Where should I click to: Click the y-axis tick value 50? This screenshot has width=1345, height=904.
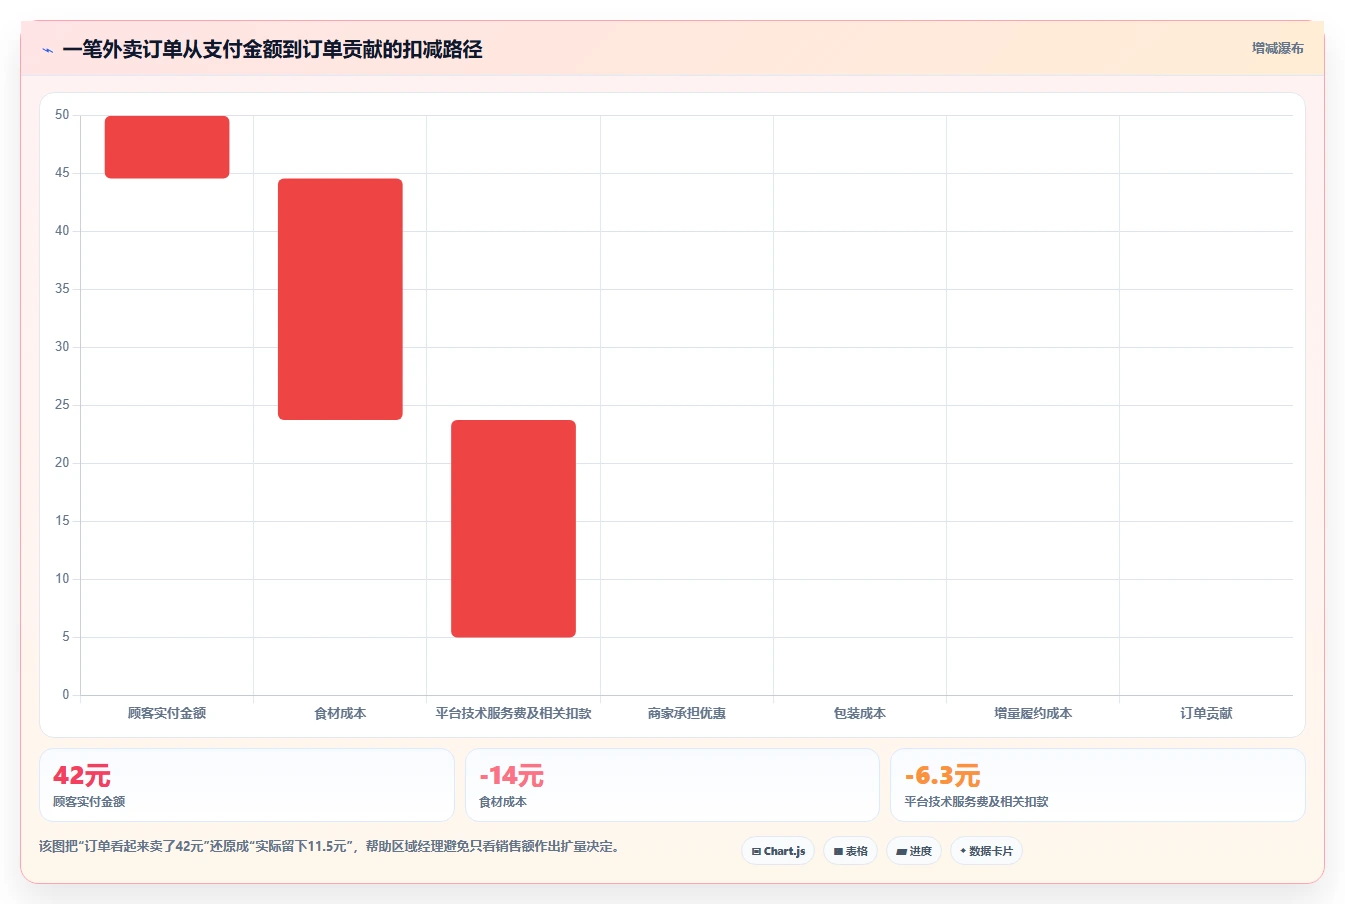62,115
